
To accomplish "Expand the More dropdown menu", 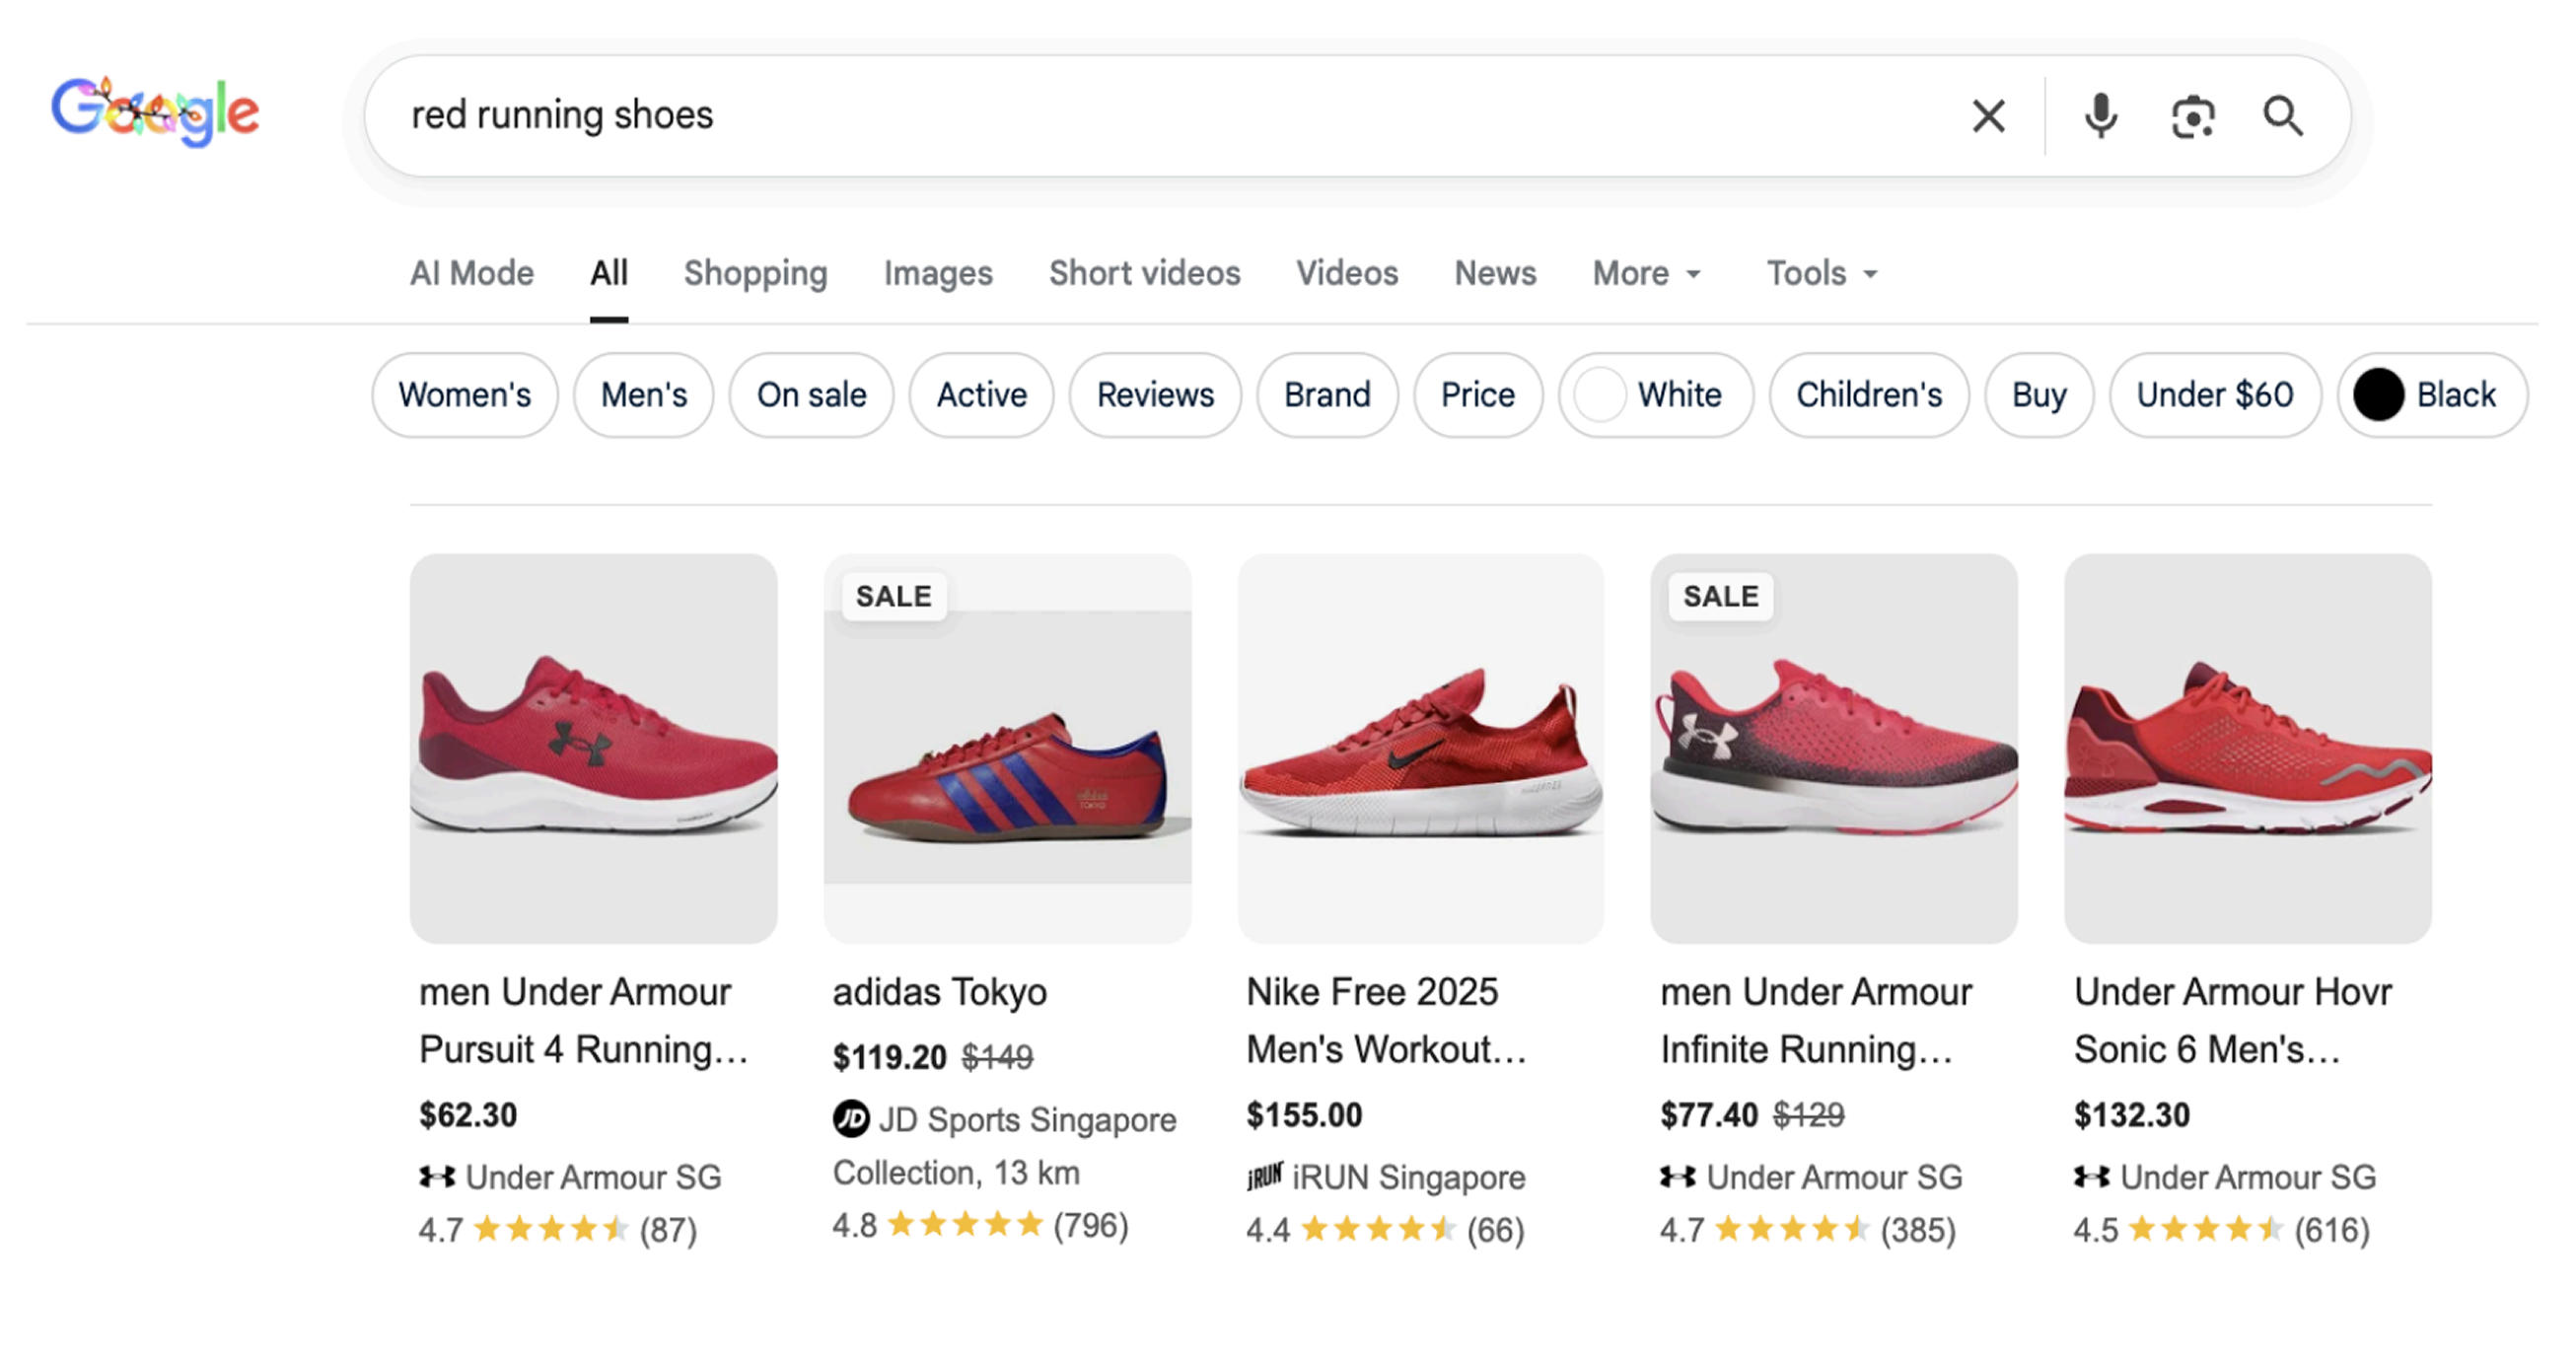I will pos(1646,273).
